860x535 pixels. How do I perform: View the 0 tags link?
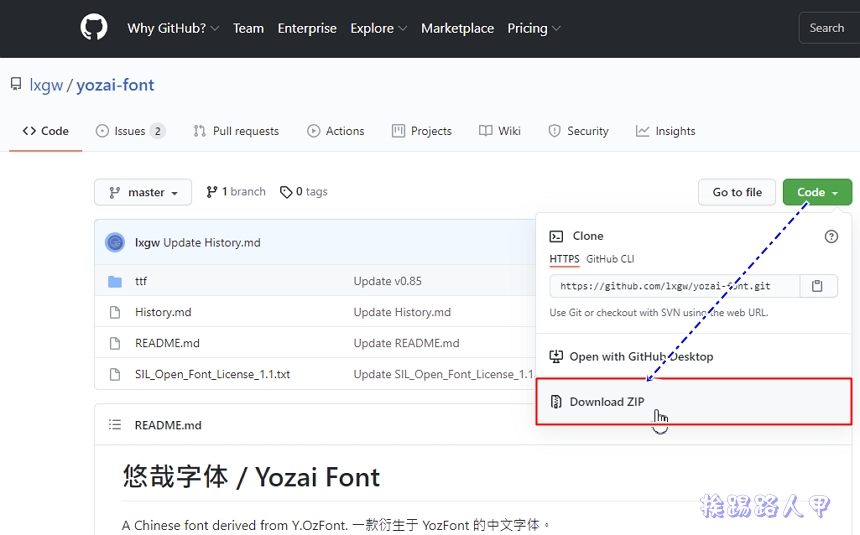click(303, 192)
